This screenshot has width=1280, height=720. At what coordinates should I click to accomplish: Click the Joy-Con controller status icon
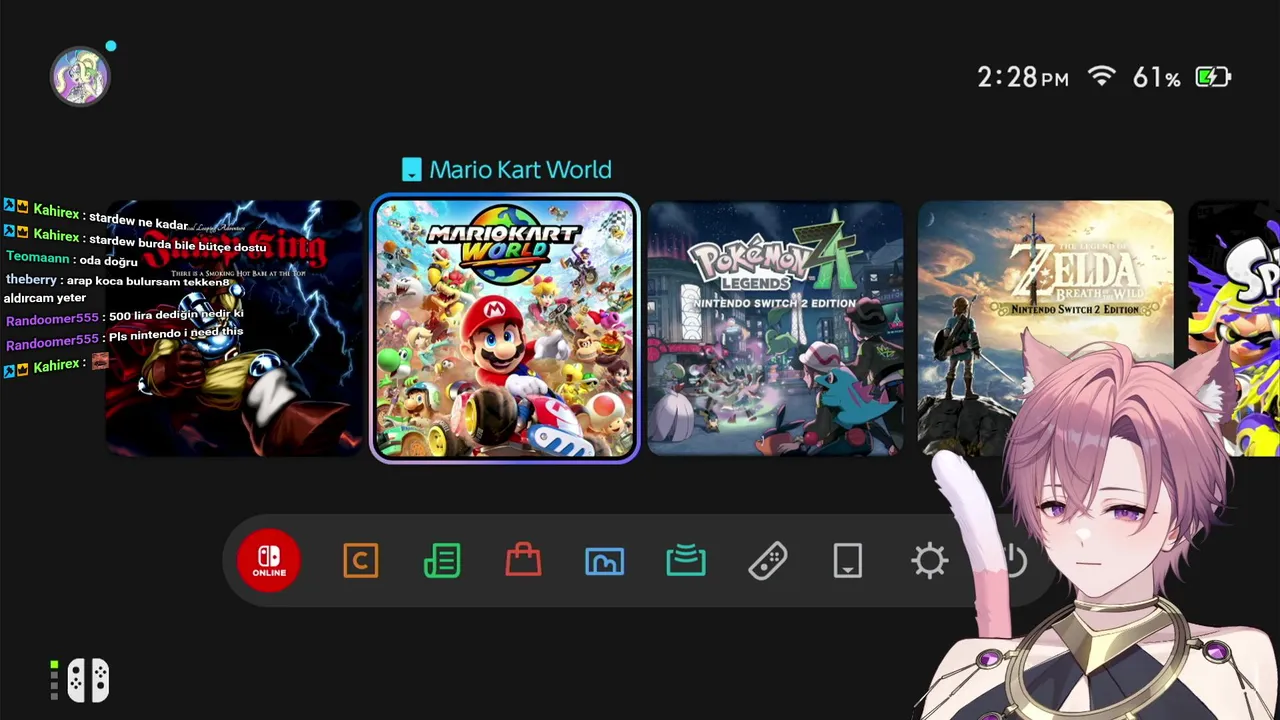click(x=88, y=681)
